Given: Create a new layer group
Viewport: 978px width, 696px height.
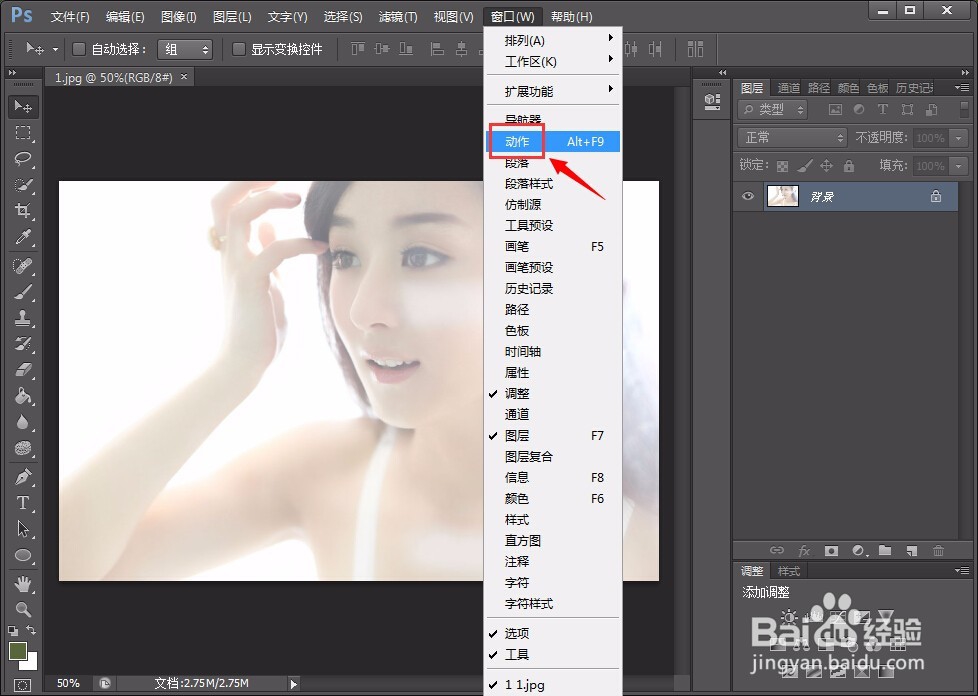Looking at the screenshot, I should [x=885, y=551].
